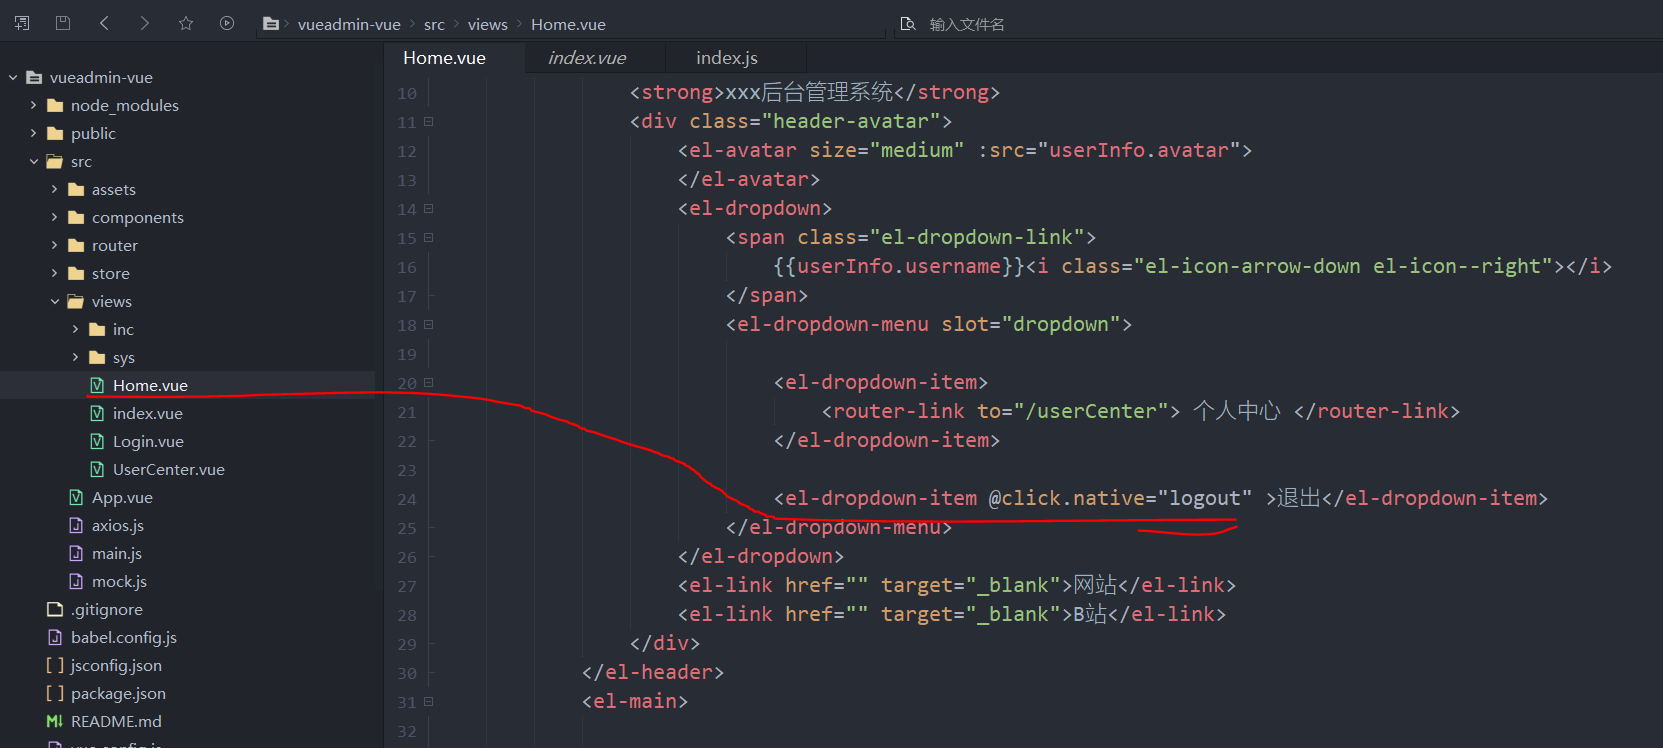Collapse the vueadmin-vue project root
The width and height of the screenshot is (1663, 748).
(x=13, y=77)
